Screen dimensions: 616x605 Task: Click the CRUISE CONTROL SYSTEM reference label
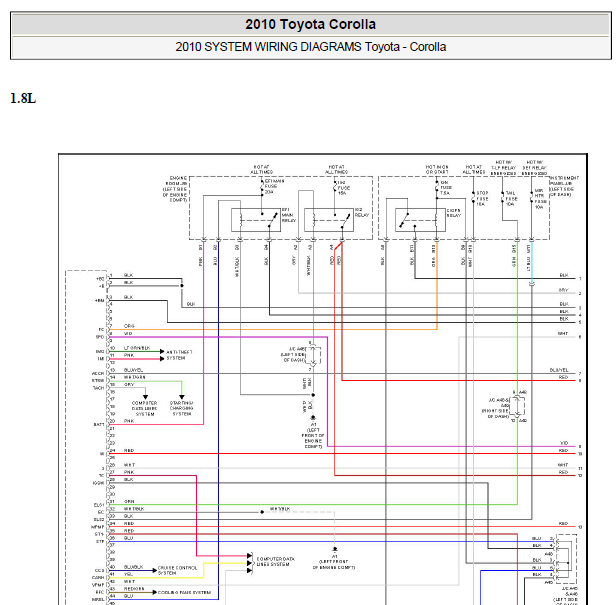(x=177, y=570)
